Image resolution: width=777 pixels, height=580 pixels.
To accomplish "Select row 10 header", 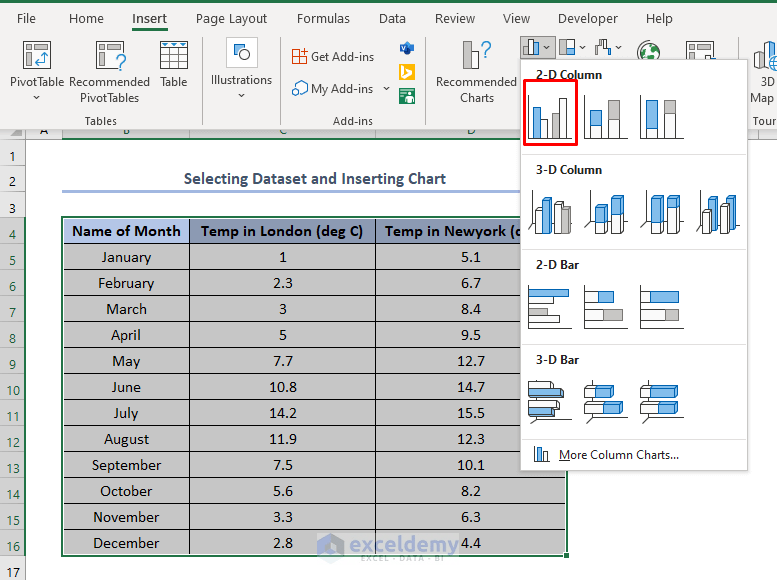I will (x=12, y=390).
